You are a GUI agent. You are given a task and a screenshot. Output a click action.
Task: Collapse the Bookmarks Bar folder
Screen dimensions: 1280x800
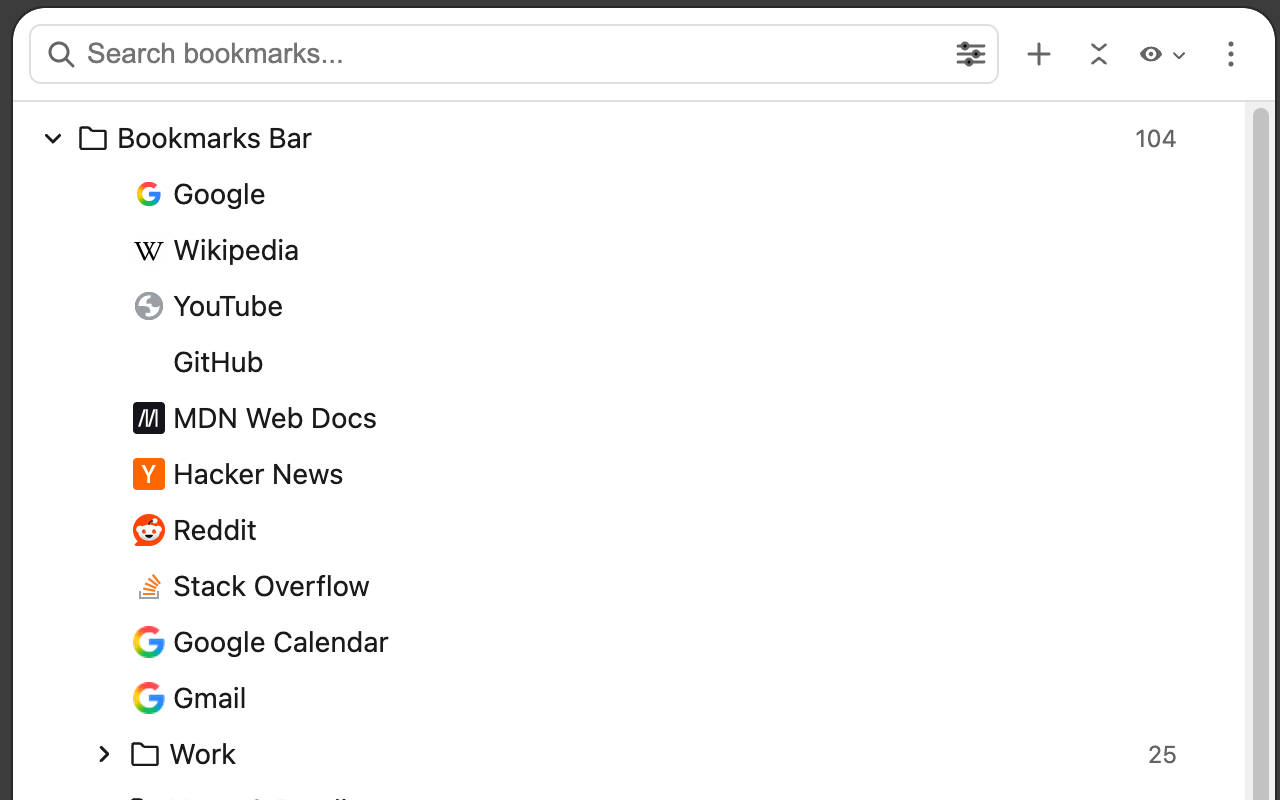(x=53, y=138)
